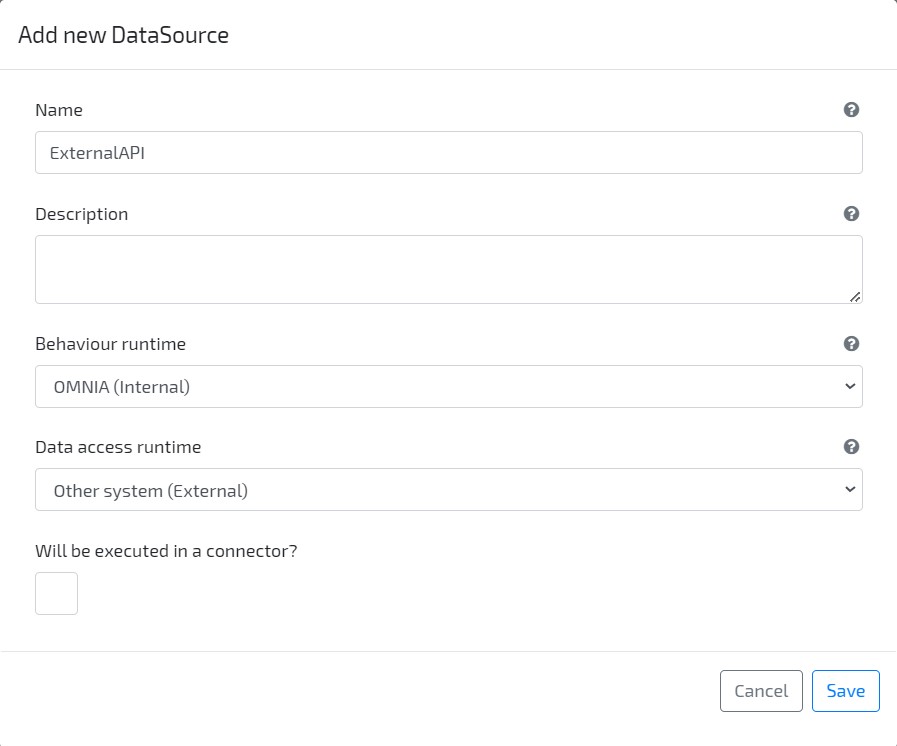
Task: Show help for Behaviour runtime
Action: point(851,344)
